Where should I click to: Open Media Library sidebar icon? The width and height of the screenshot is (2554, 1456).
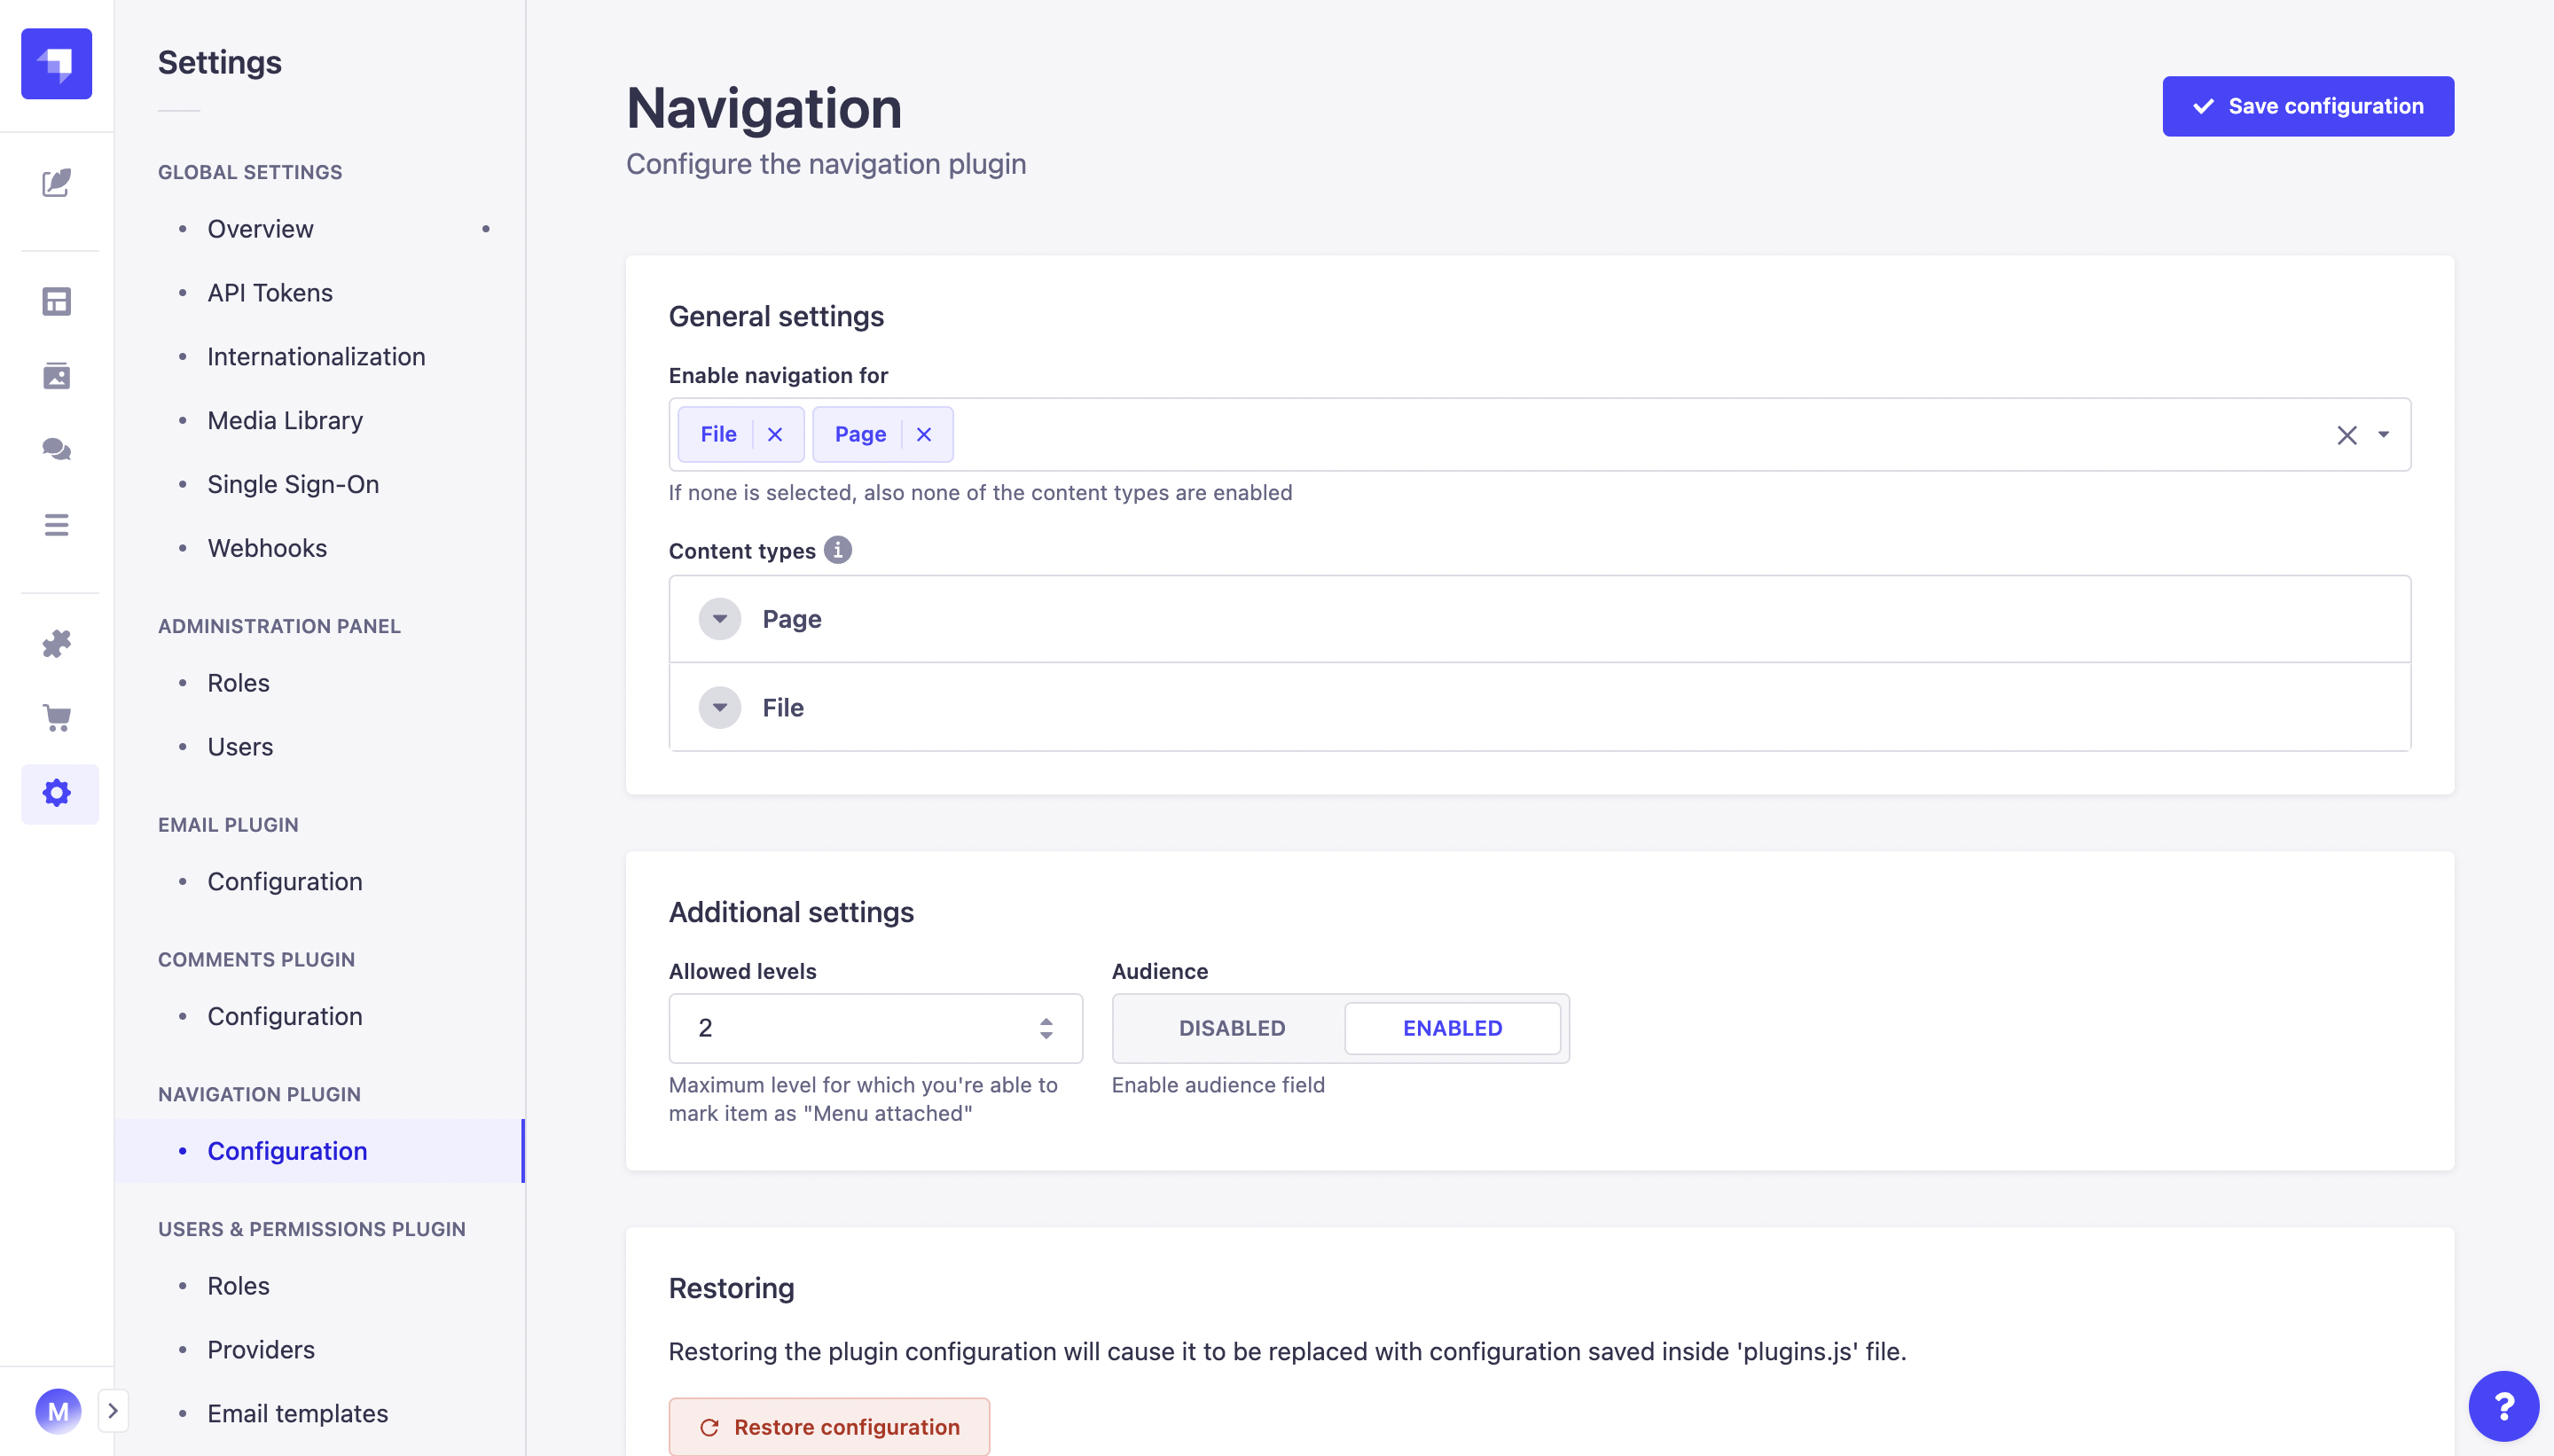click(x=57, y=376)
